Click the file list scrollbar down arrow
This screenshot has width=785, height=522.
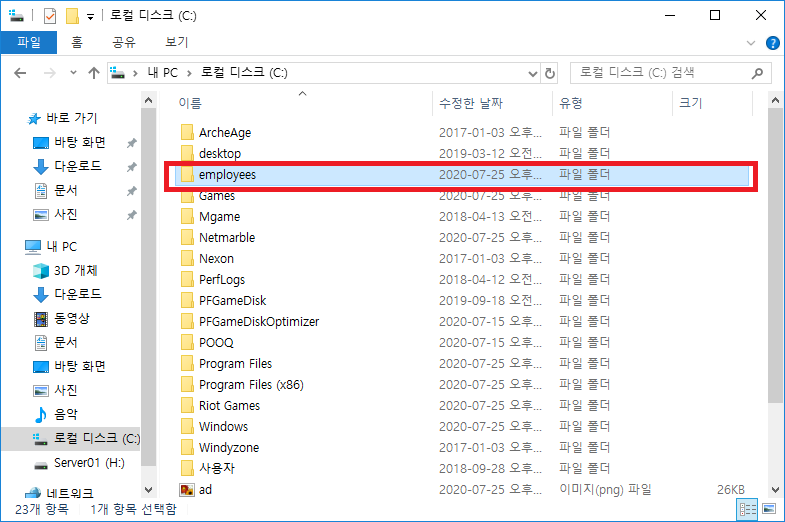[x=775, y=489]
